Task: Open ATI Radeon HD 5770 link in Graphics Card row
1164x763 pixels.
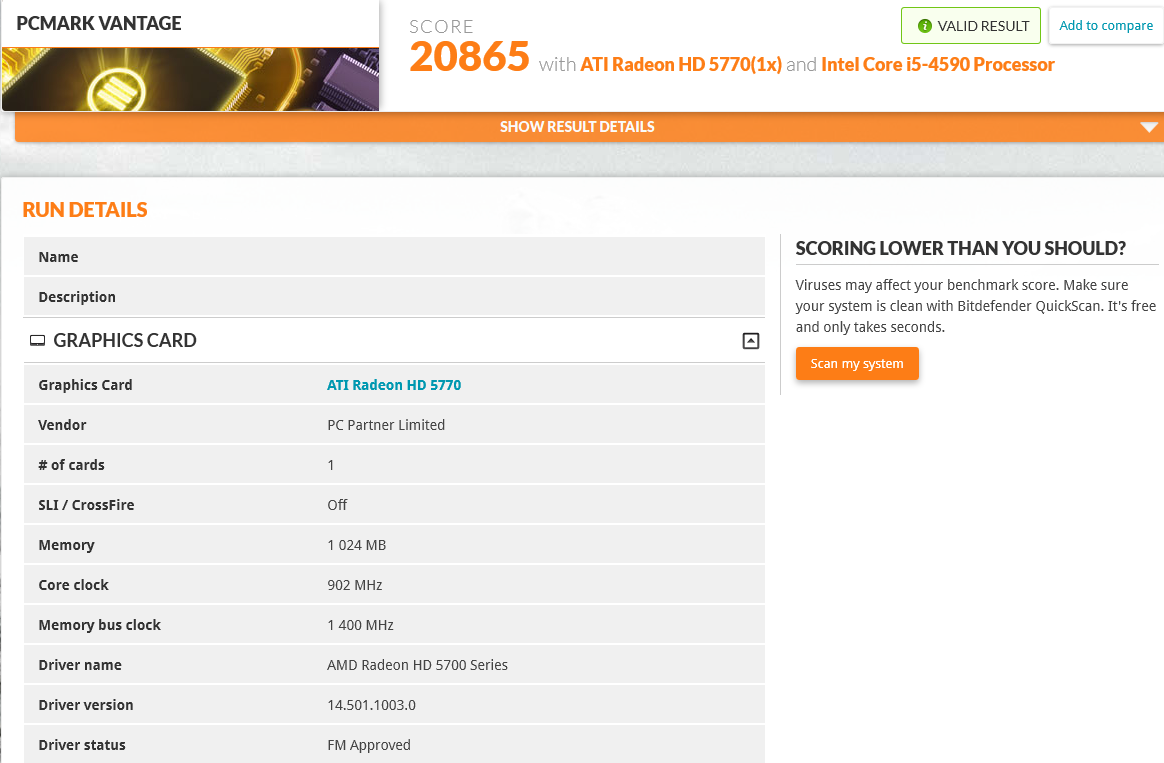Action: pyautogui.click(x=394, y=384)
